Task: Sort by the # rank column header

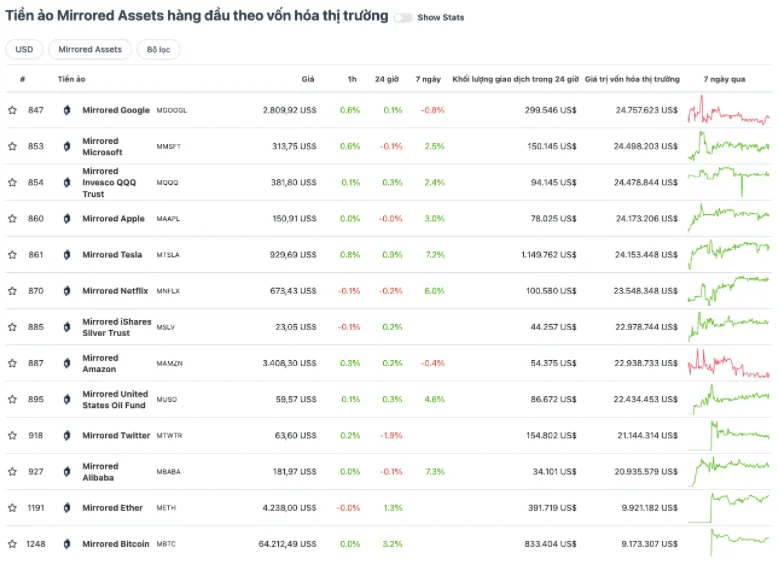Action: coord(23,79)
